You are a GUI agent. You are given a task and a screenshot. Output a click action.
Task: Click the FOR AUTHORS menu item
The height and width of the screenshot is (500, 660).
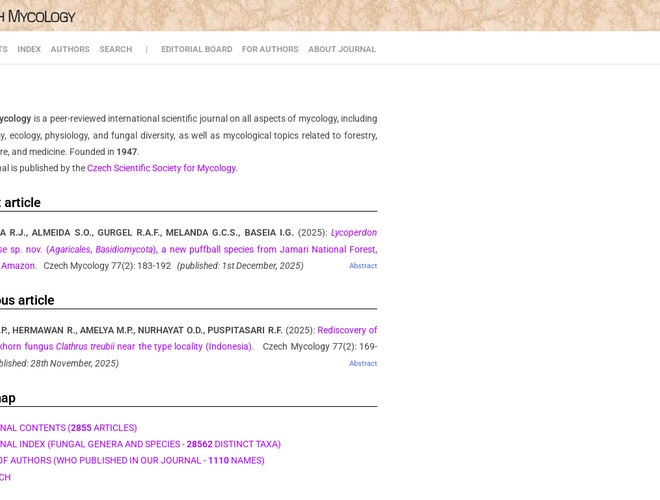click(x=270, y=49)
